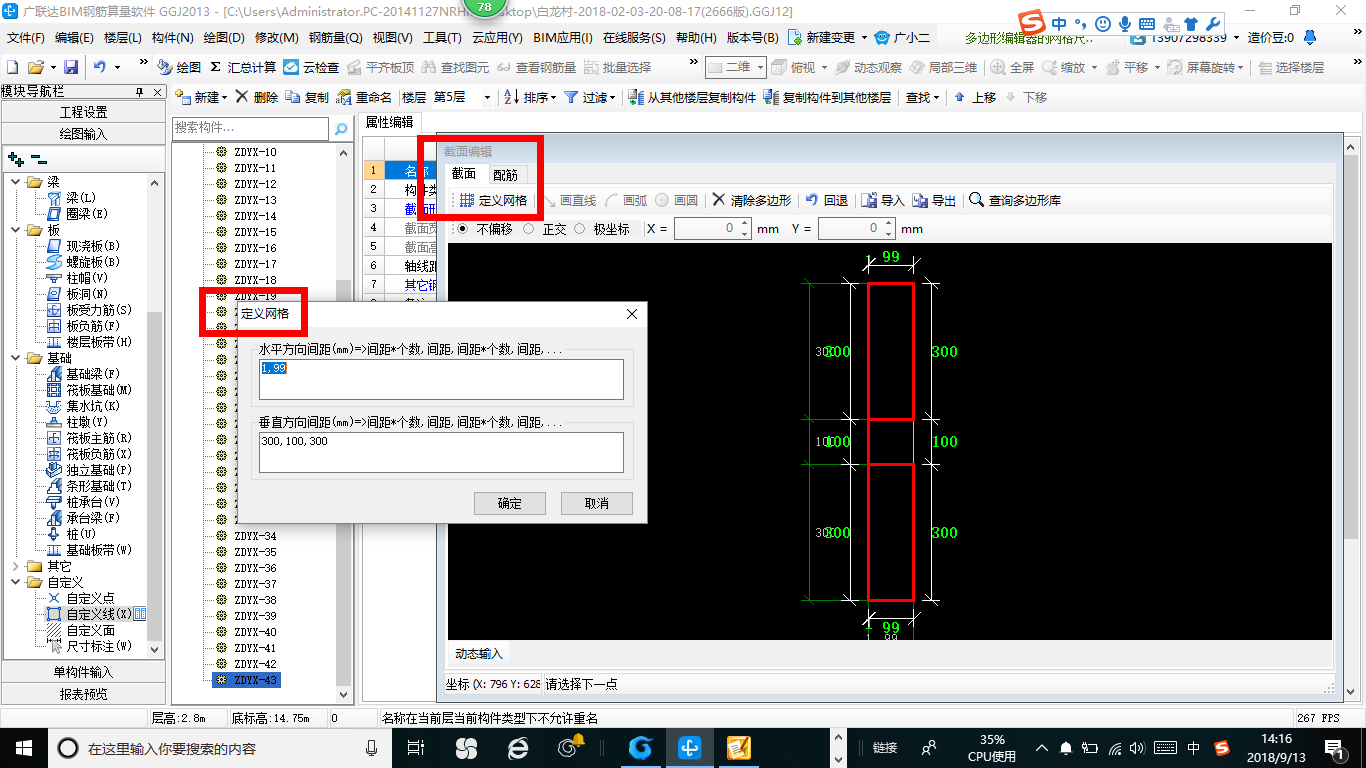
Task: Click 定义网格 define grid in the section editor
Action: 493,200
